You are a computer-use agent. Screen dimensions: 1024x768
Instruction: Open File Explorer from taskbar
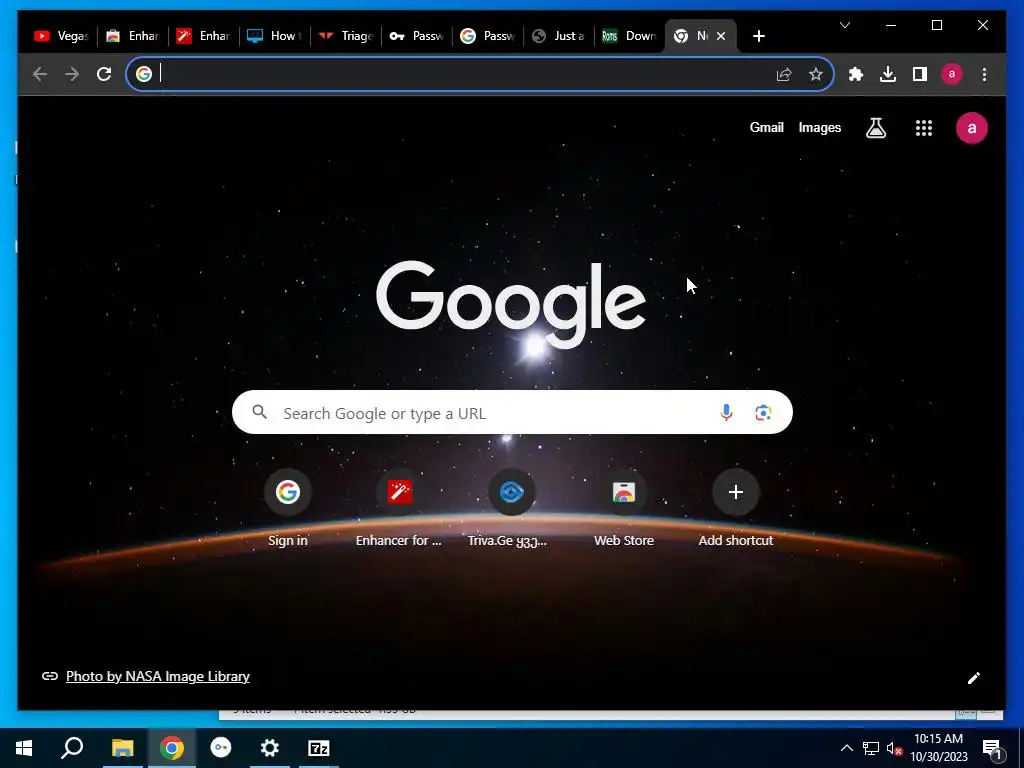click(x=122, y=748)
